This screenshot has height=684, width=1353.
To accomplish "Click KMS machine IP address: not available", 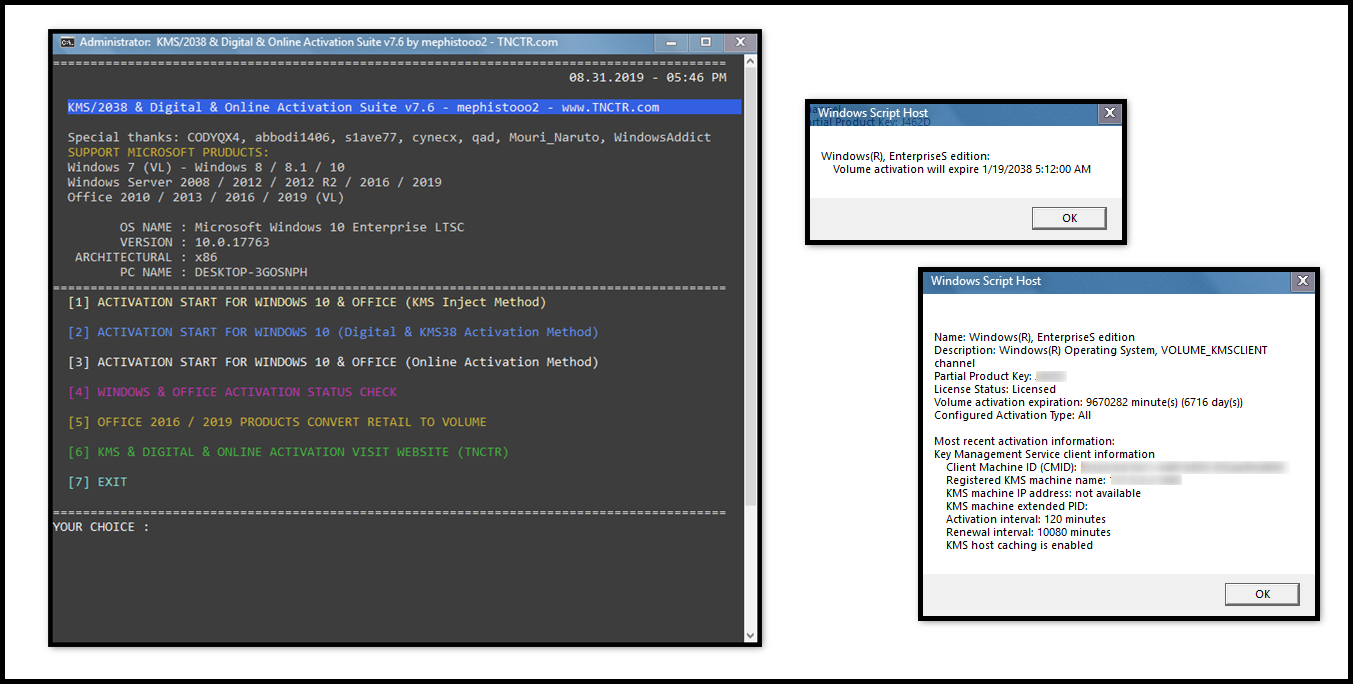I will (x=1043, y=493).
